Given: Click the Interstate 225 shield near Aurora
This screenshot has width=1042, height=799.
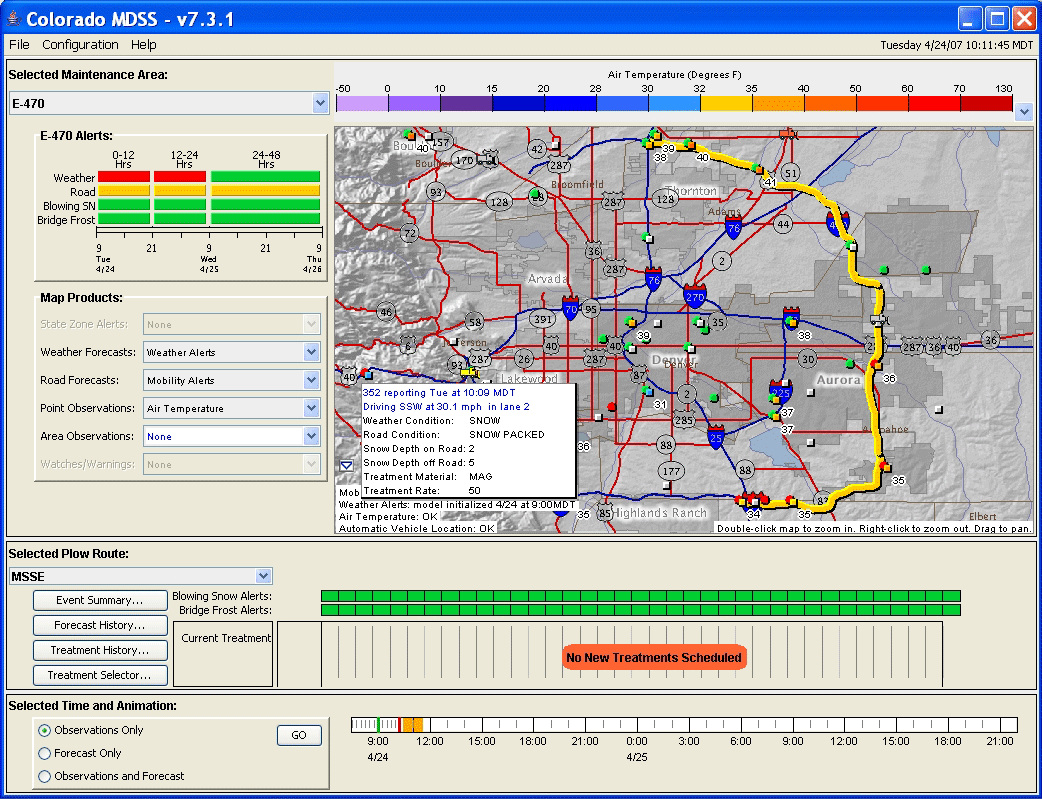Looking at the screenshot, I should [781, 391].
